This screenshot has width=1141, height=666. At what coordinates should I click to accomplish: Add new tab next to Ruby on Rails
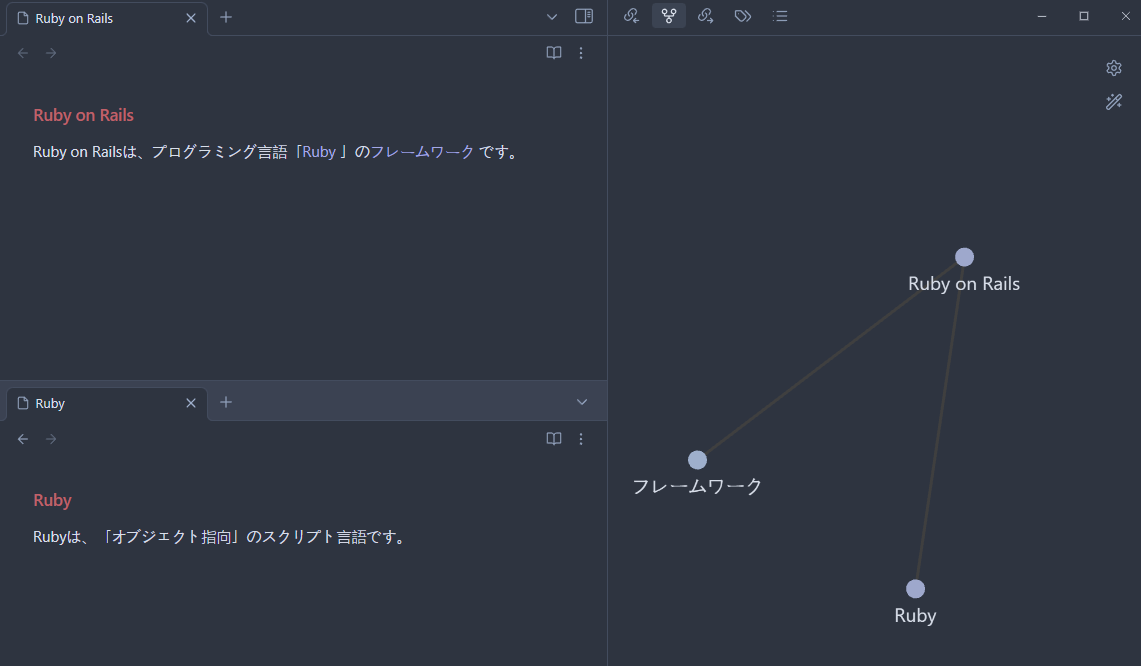coord(226,17)
